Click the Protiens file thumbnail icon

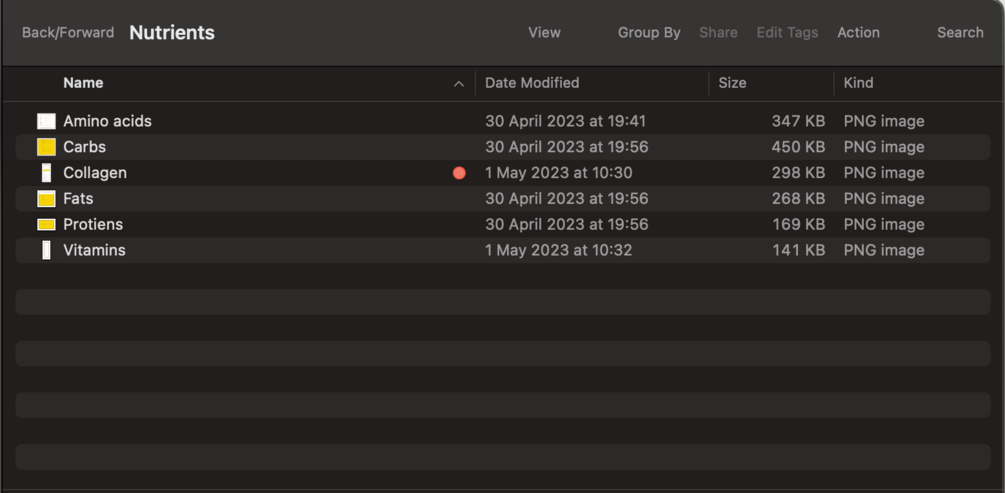[46, 225]
